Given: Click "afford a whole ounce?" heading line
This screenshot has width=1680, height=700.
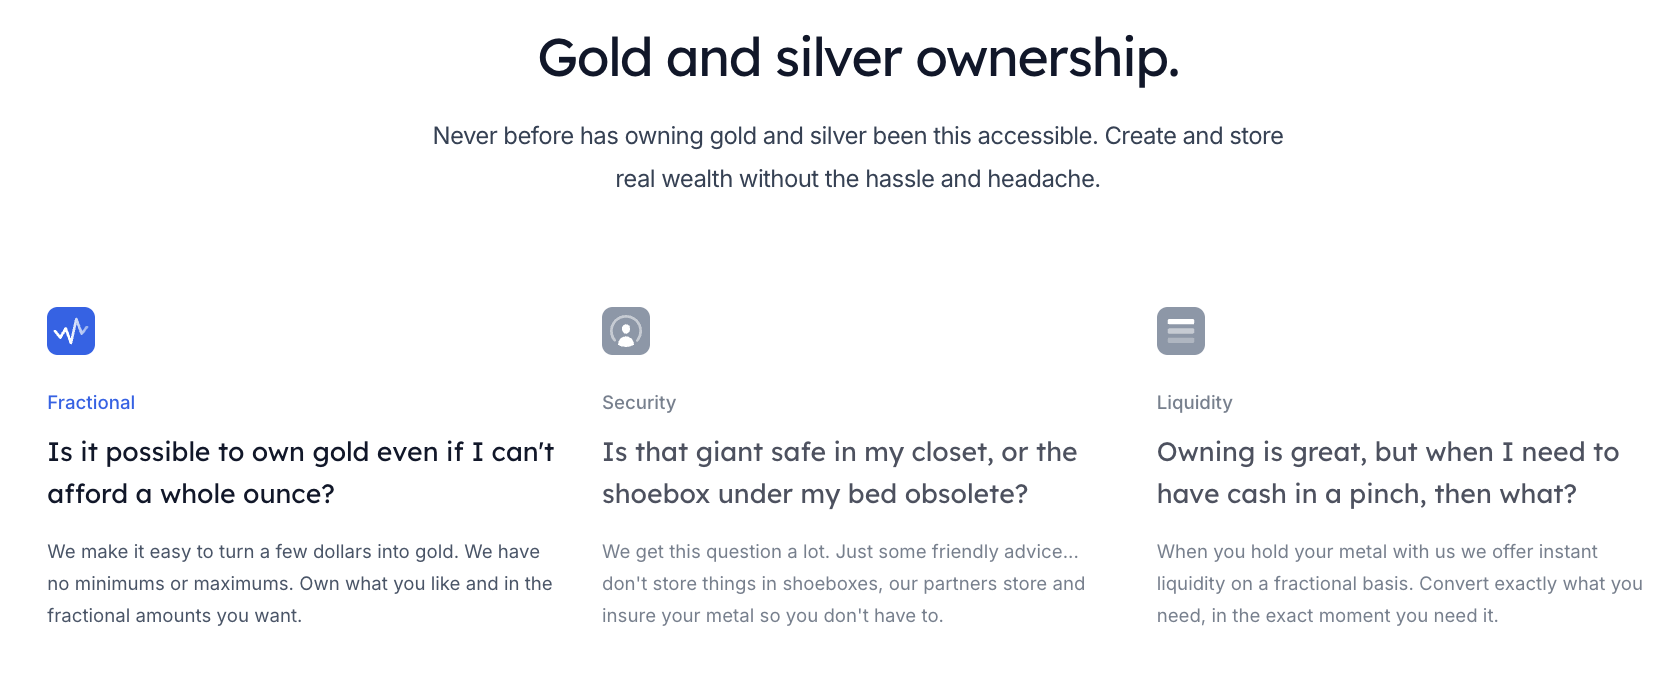Looking at the screenshot, I should point(191,494).
